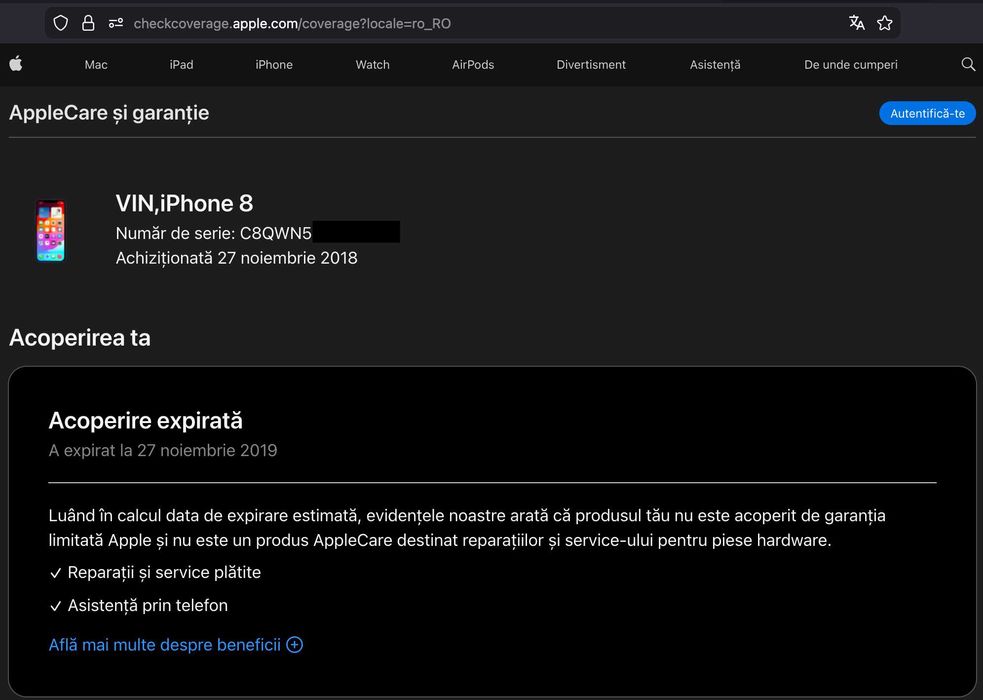This screenshot has width=983, height=700.
Task: Click the De unde cumperi link
Action: pos(851,65)
